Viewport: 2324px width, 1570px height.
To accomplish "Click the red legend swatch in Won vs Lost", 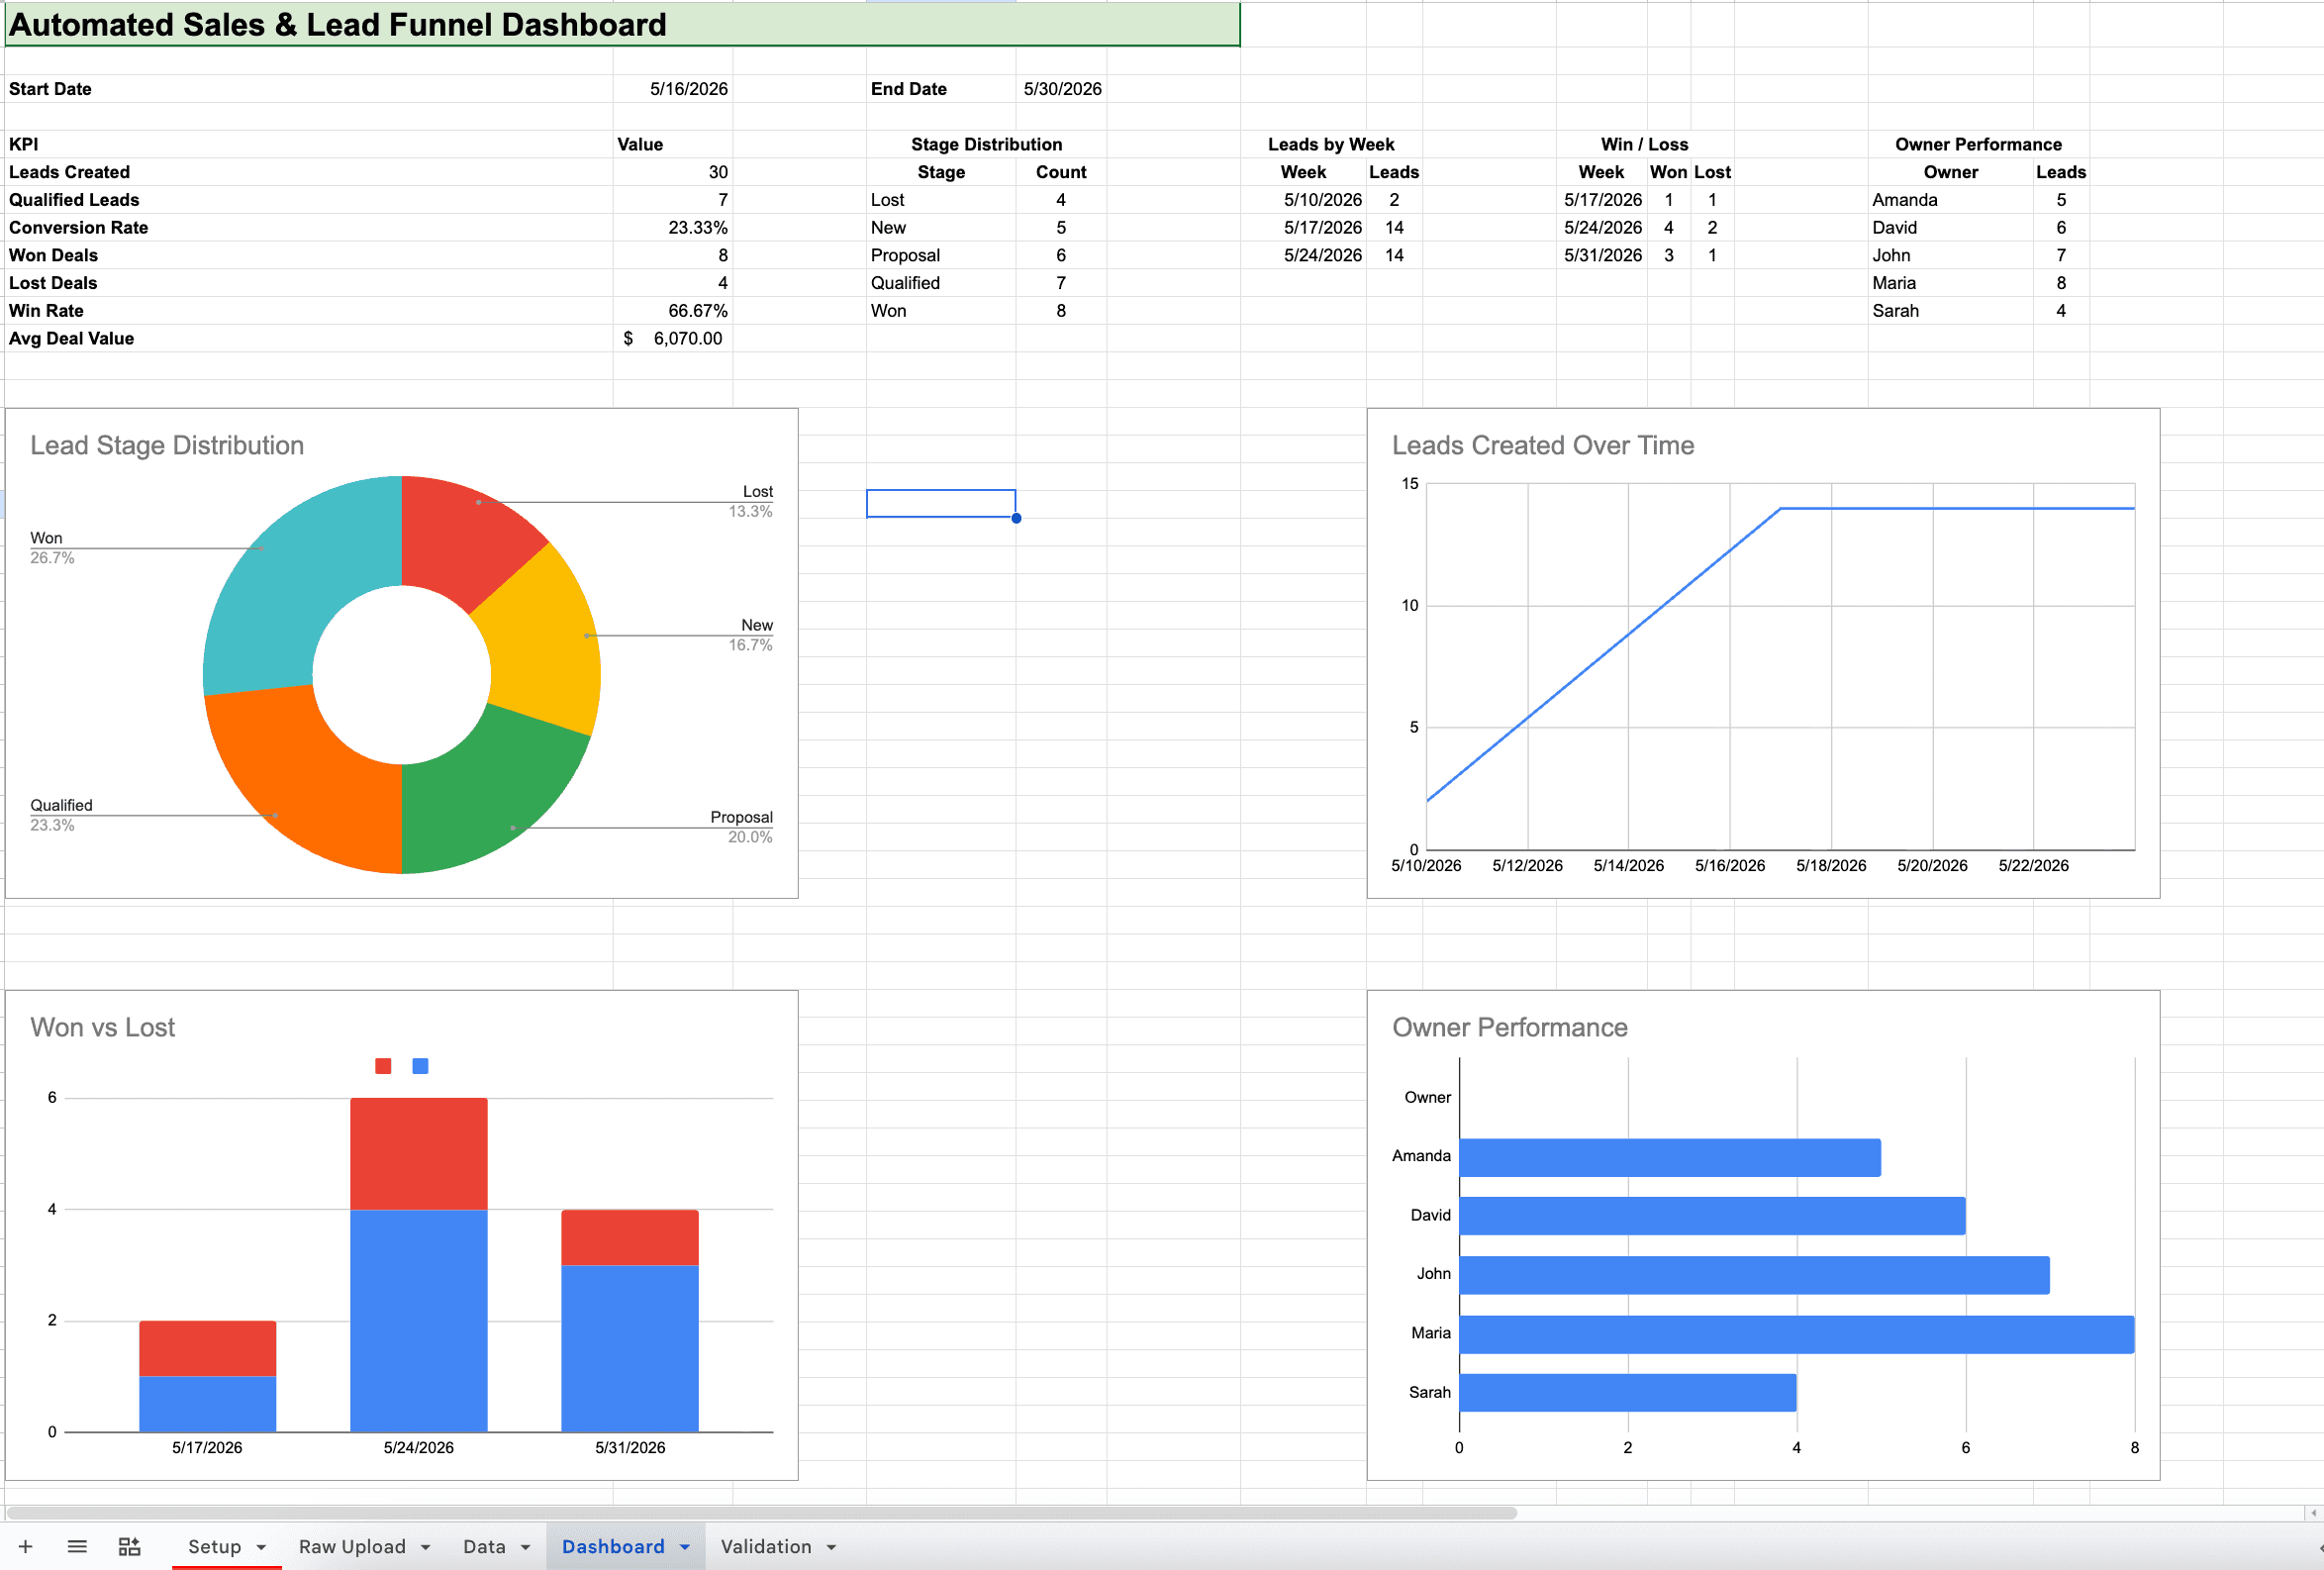I will point(383,1066).
